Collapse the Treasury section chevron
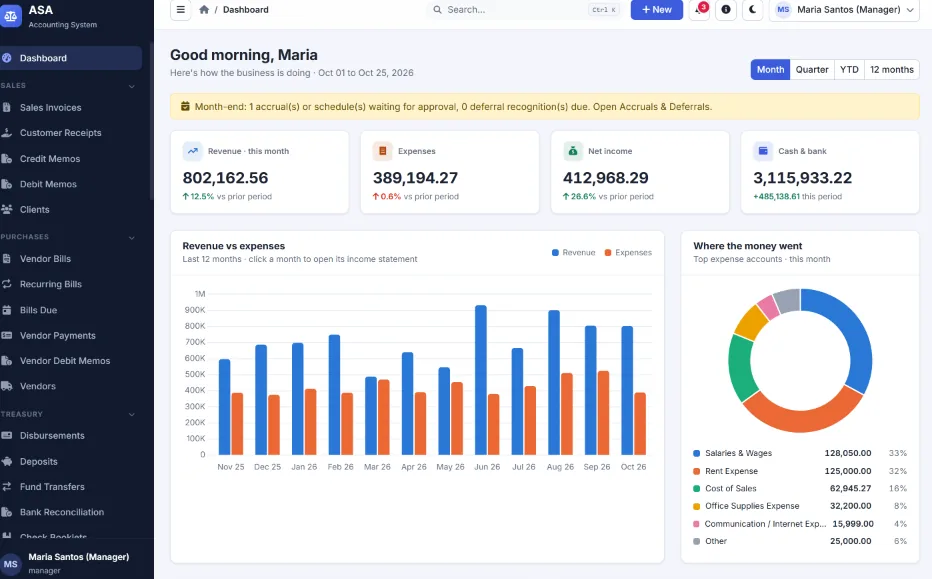This screenshot has width=932, height=579. pyautogui.click(x=131, y=414)
